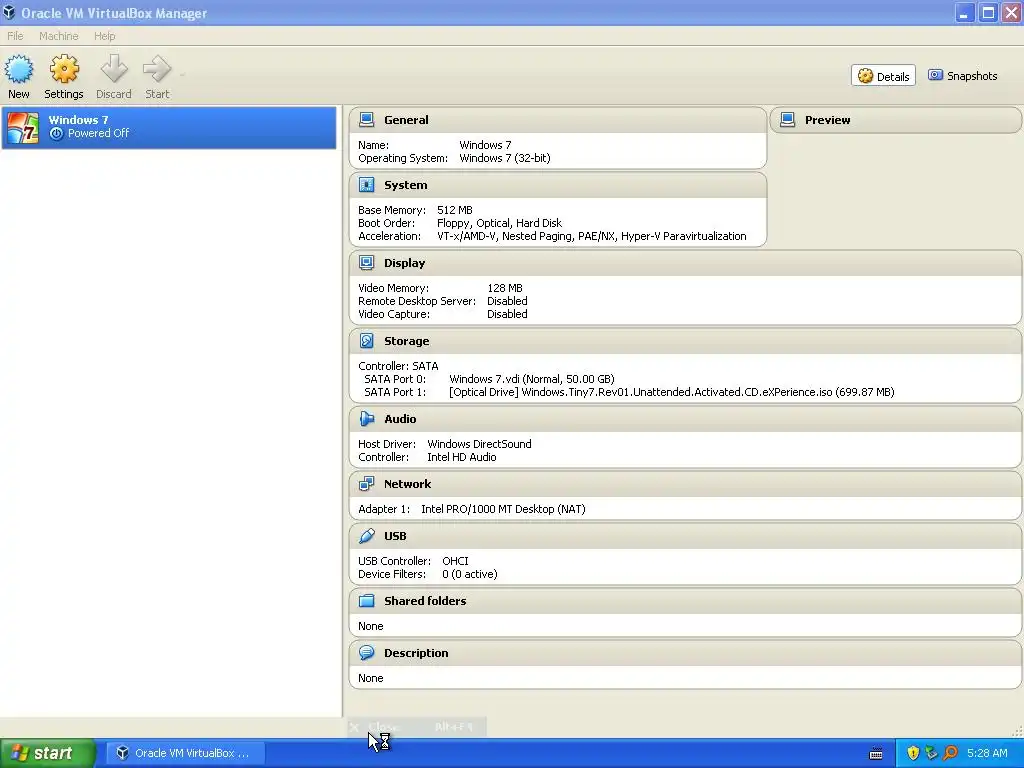The width and height of the screenshot is (1024, 768).
Task: Click the Optical Drive ISO file entry
Action: tap(671, 392)
